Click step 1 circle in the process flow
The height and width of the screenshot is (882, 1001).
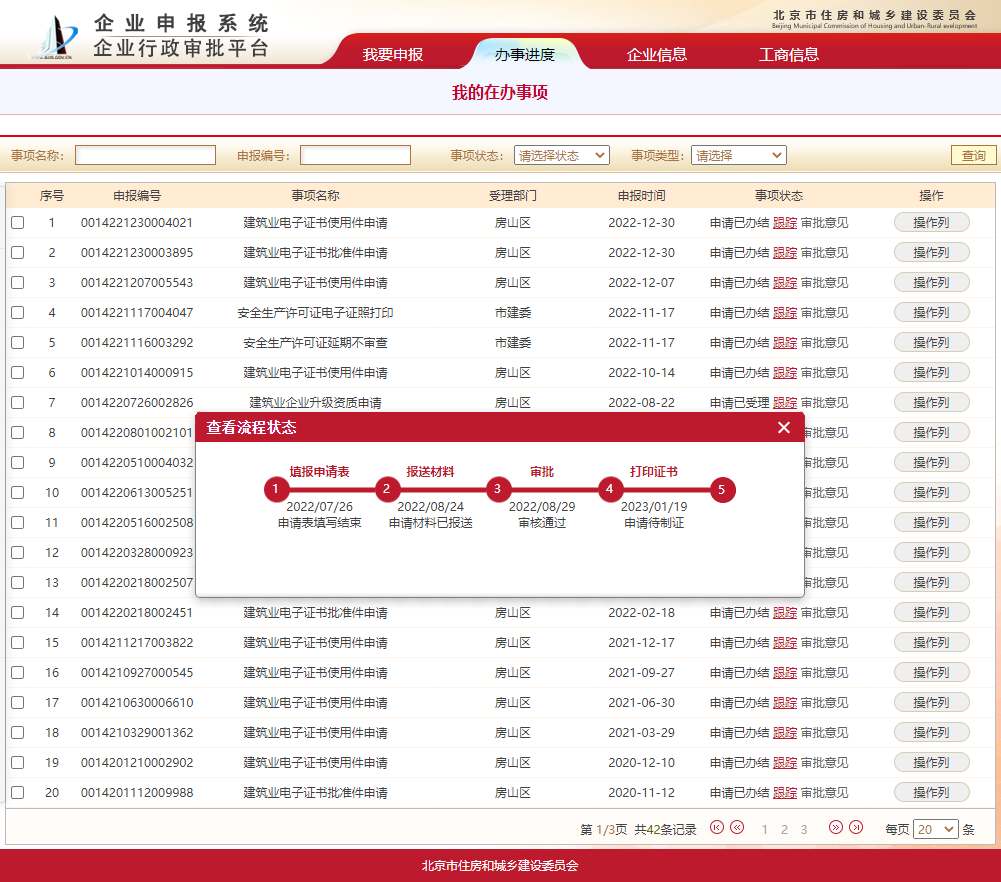tap(276, 490)
